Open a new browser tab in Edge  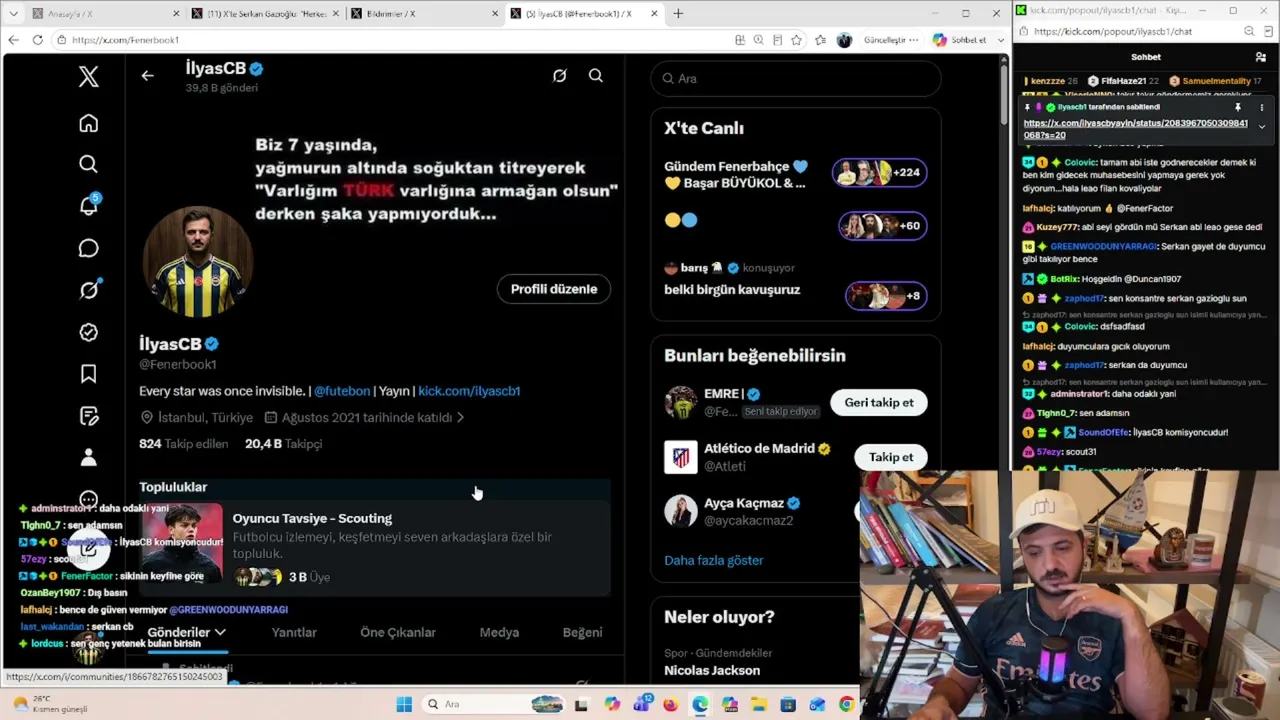point(678,13)
